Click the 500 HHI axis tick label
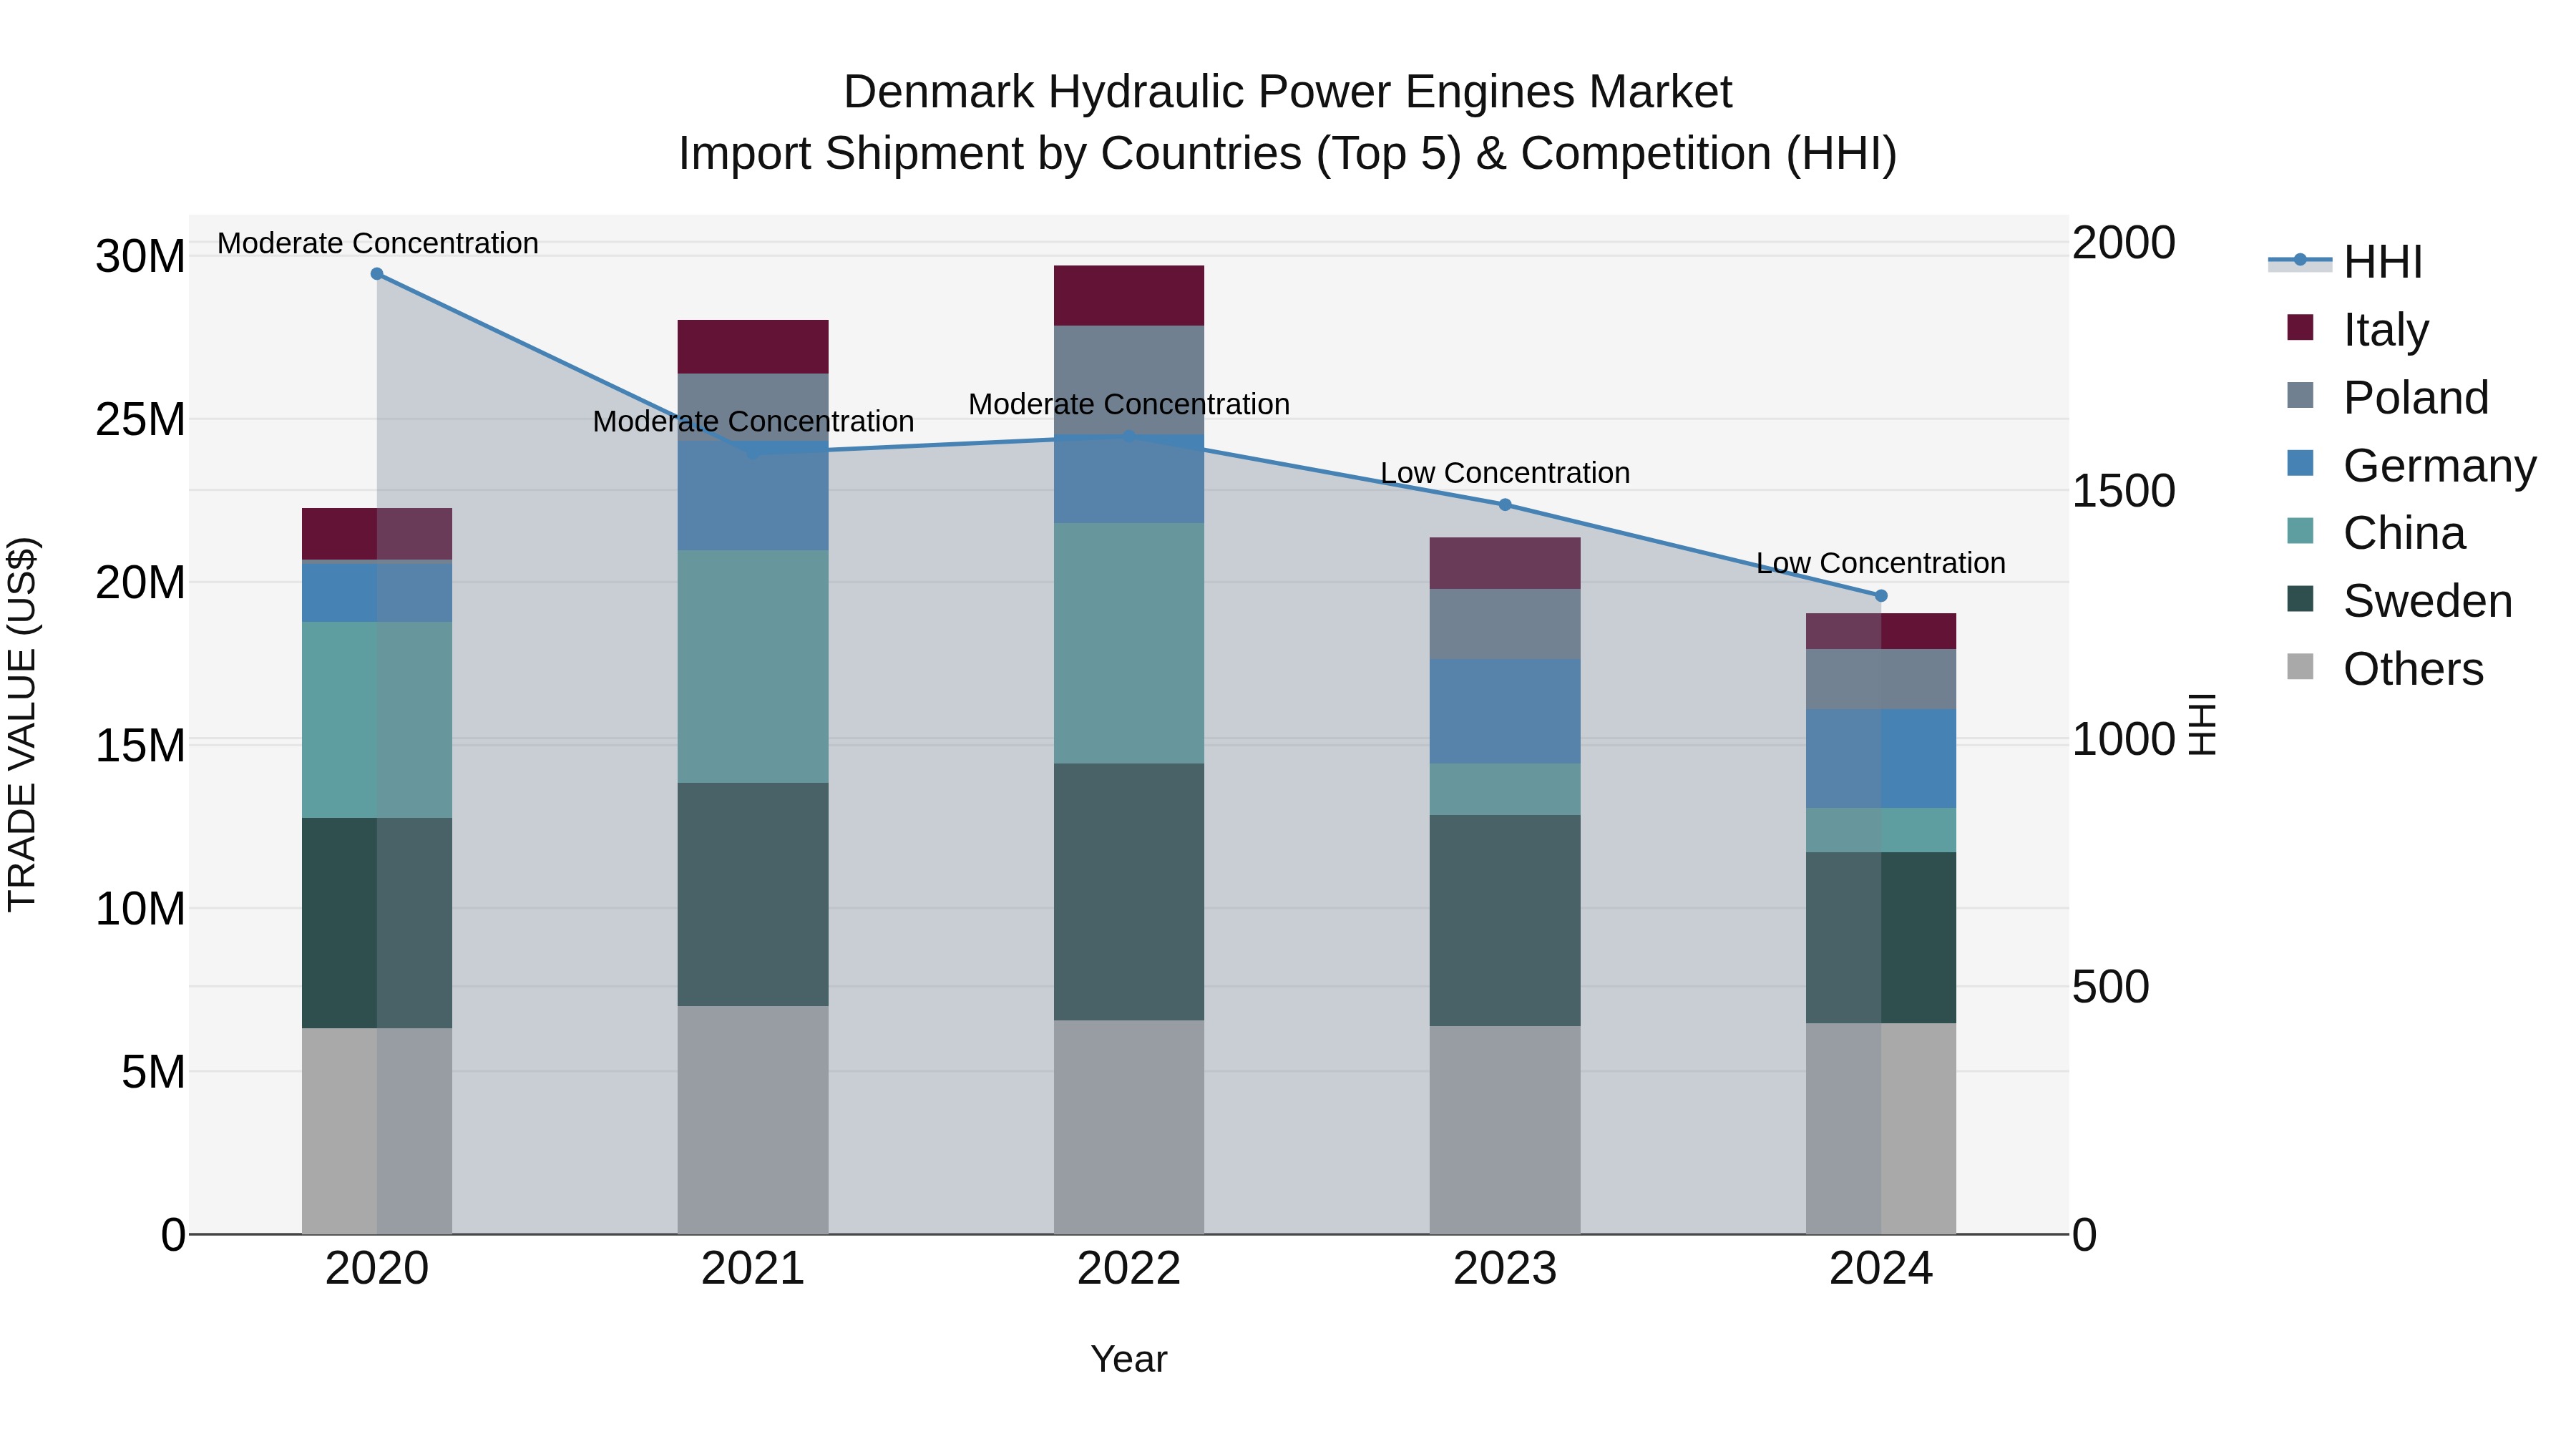This screenshot has width=2576, height=1449. (2110, 987)
